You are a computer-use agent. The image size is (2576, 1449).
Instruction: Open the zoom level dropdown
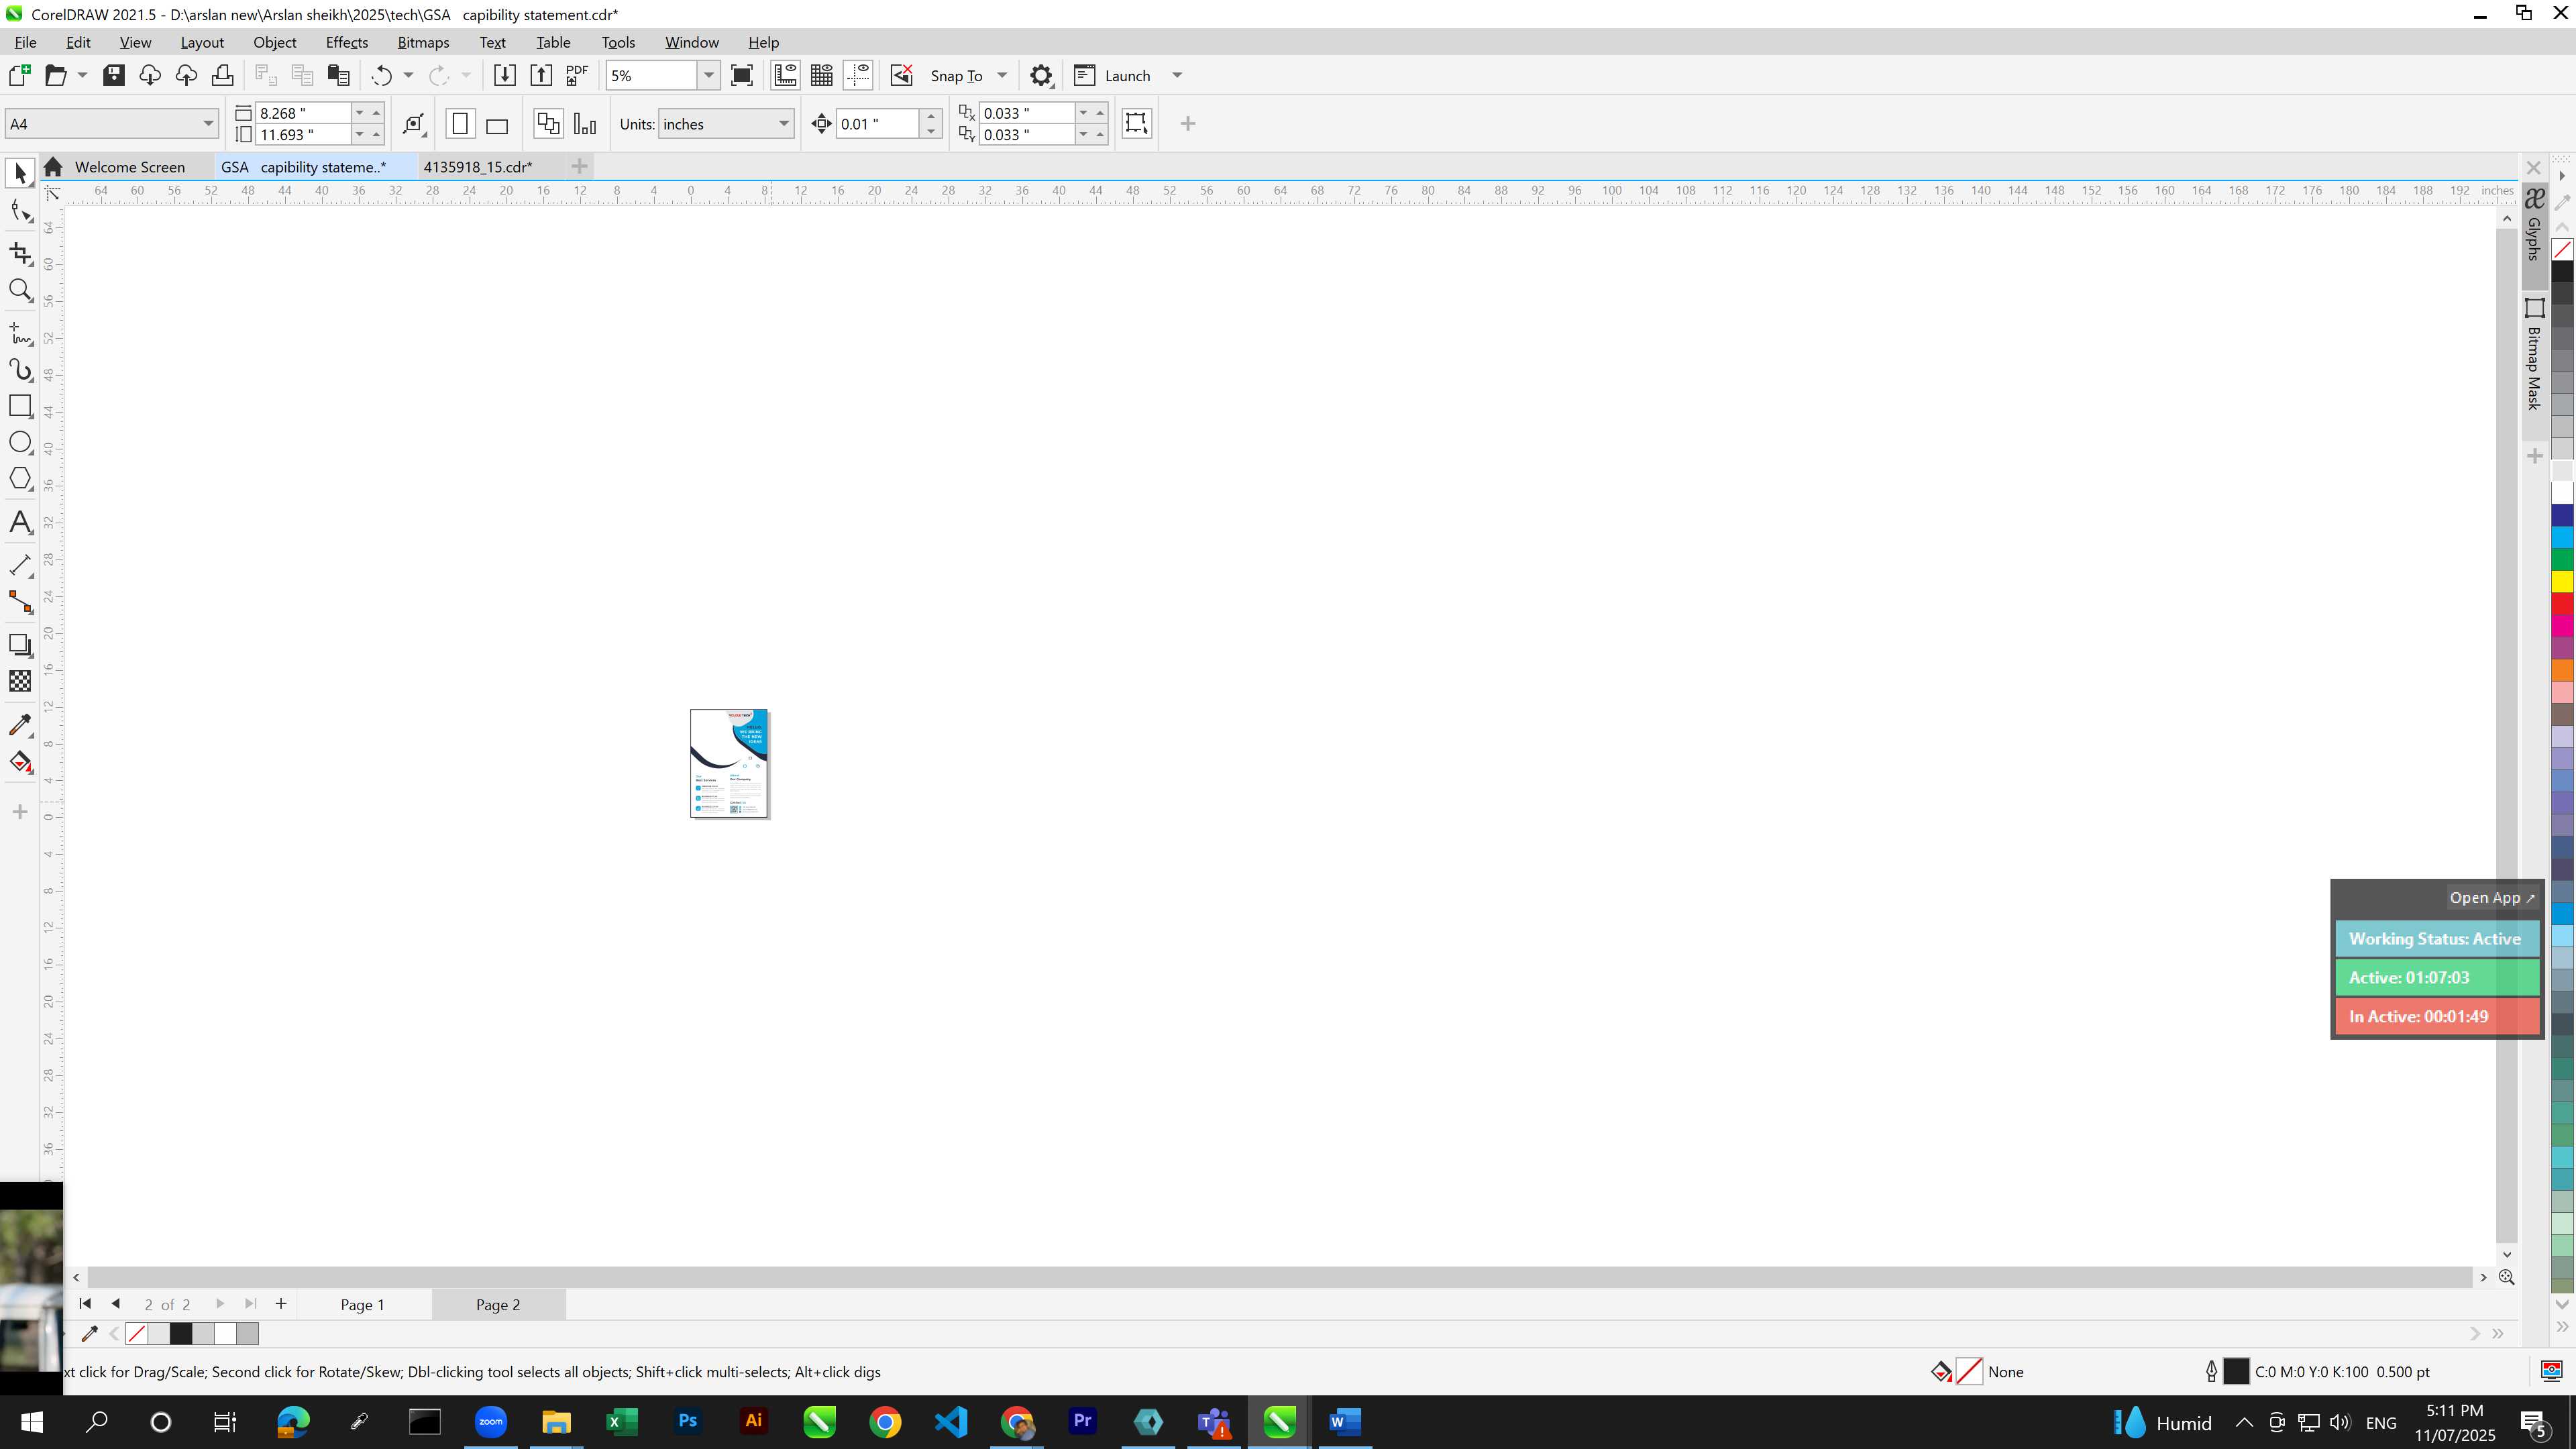708,76
